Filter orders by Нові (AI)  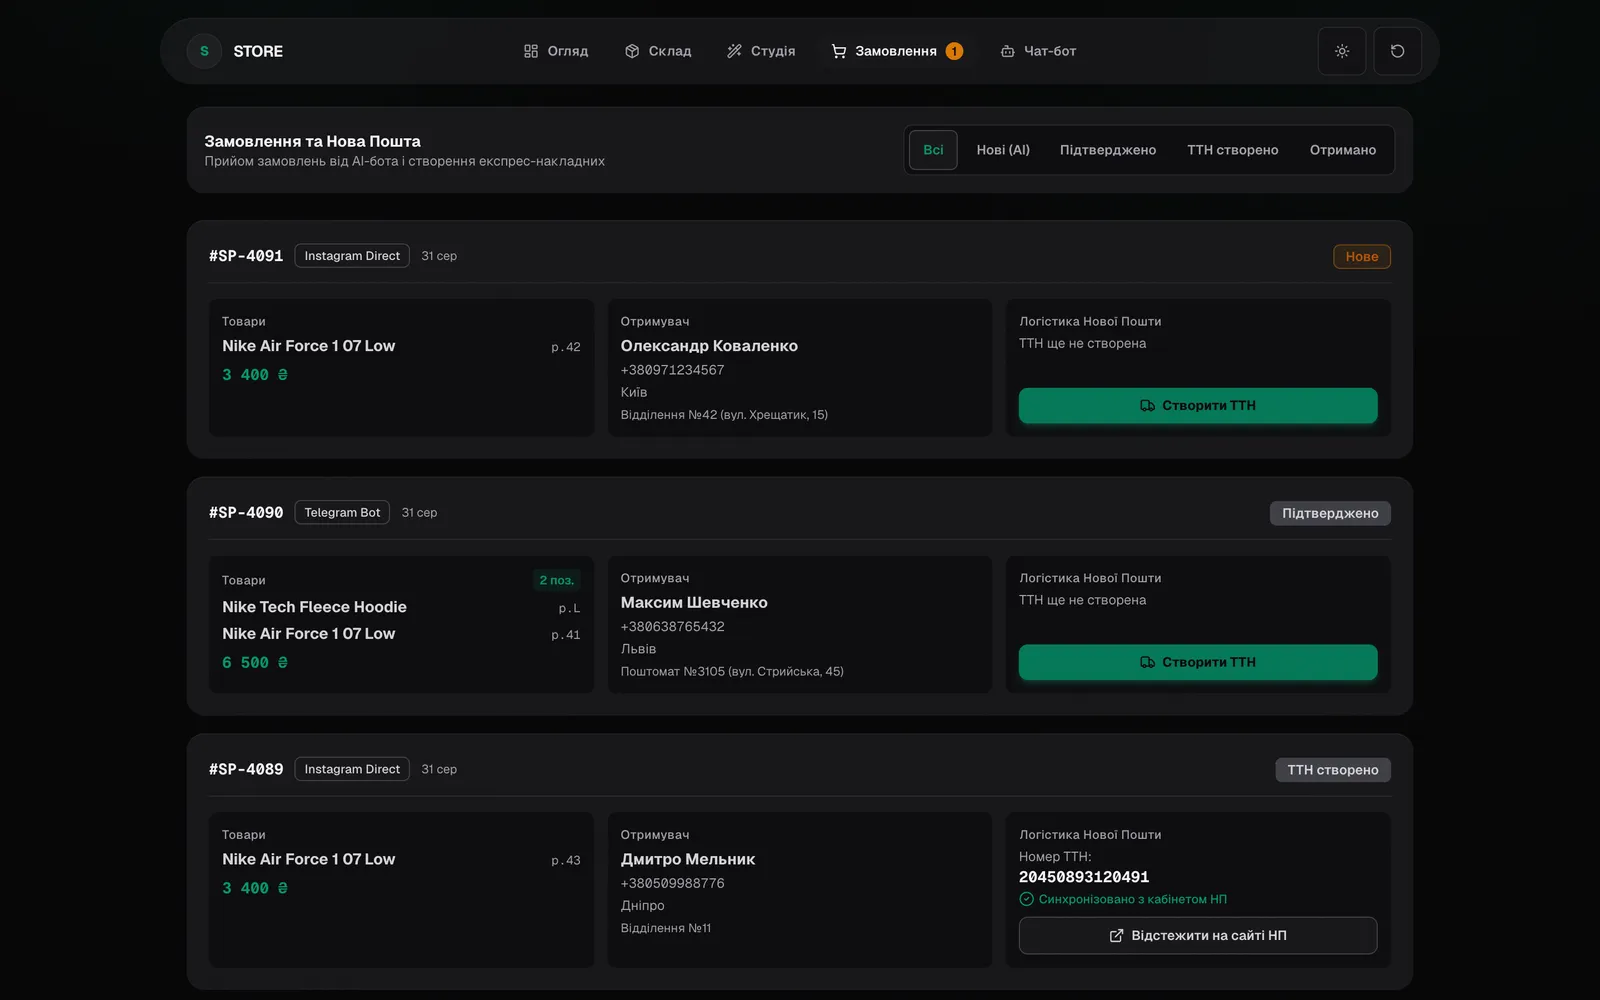click(x=1003, y=150)
